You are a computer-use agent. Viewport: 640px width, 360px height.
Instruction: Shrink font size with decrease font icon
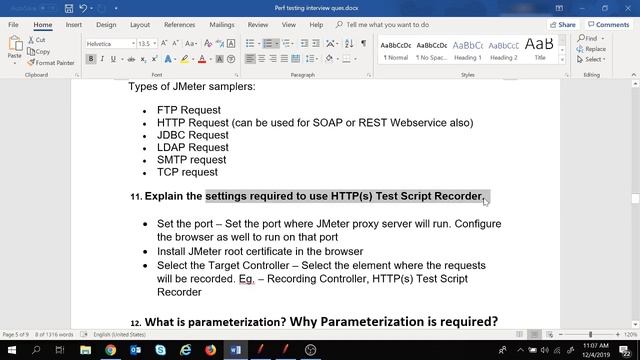point(175,44)
